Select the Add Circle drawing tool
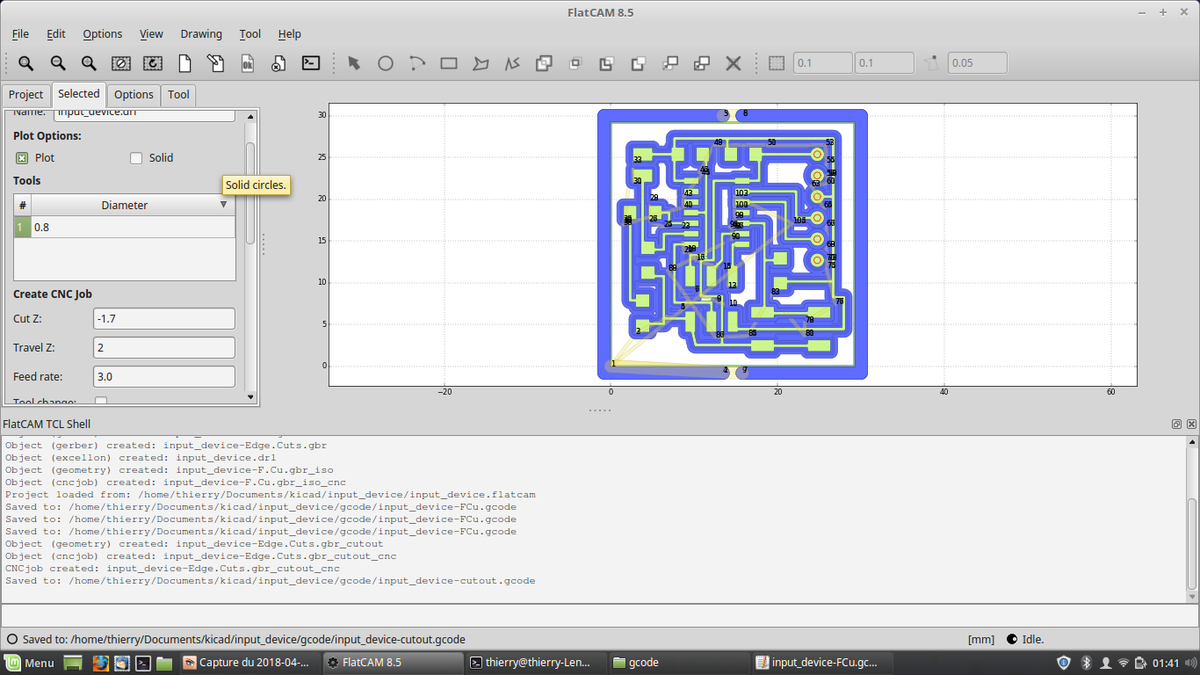1200x675 pixels. click(x=385, y=63)
